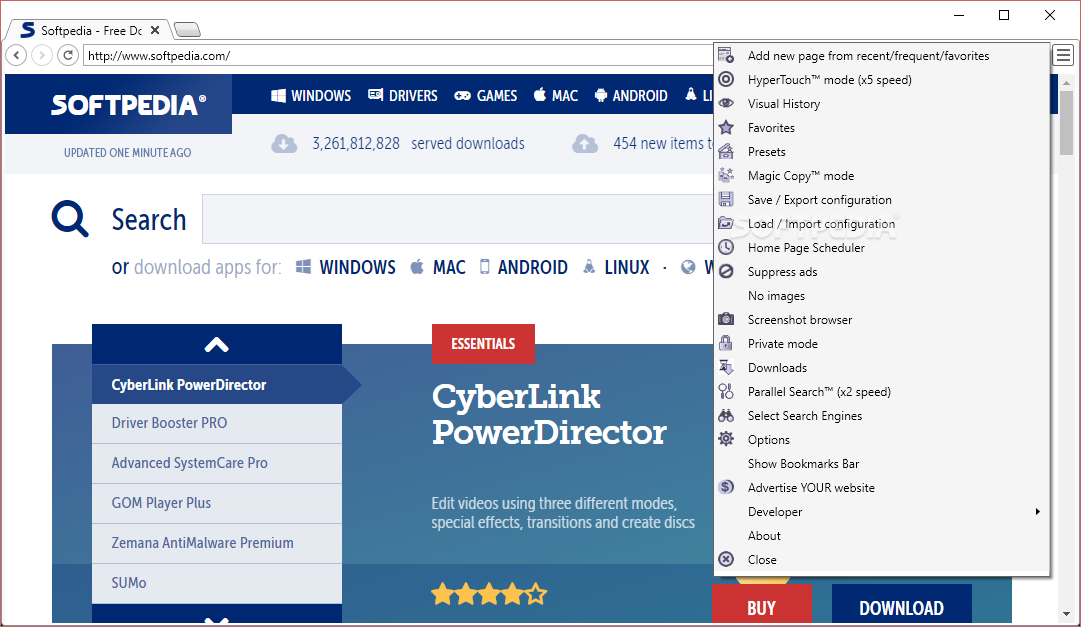Open Favorites menu entry

coord(882,128)
